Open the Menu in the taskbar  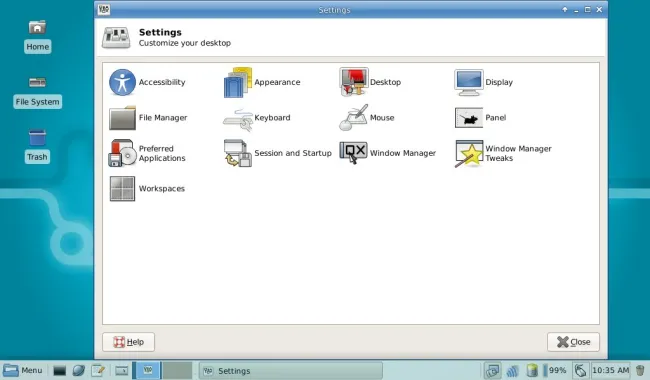(23, 370)
